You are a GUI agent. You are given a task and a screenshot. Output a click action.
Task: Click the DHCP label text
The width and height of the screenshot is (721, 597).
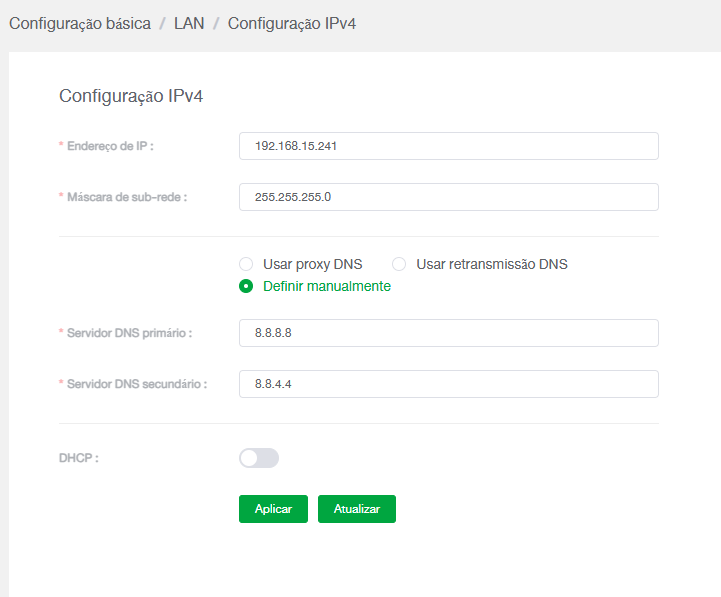coord(79,458)
